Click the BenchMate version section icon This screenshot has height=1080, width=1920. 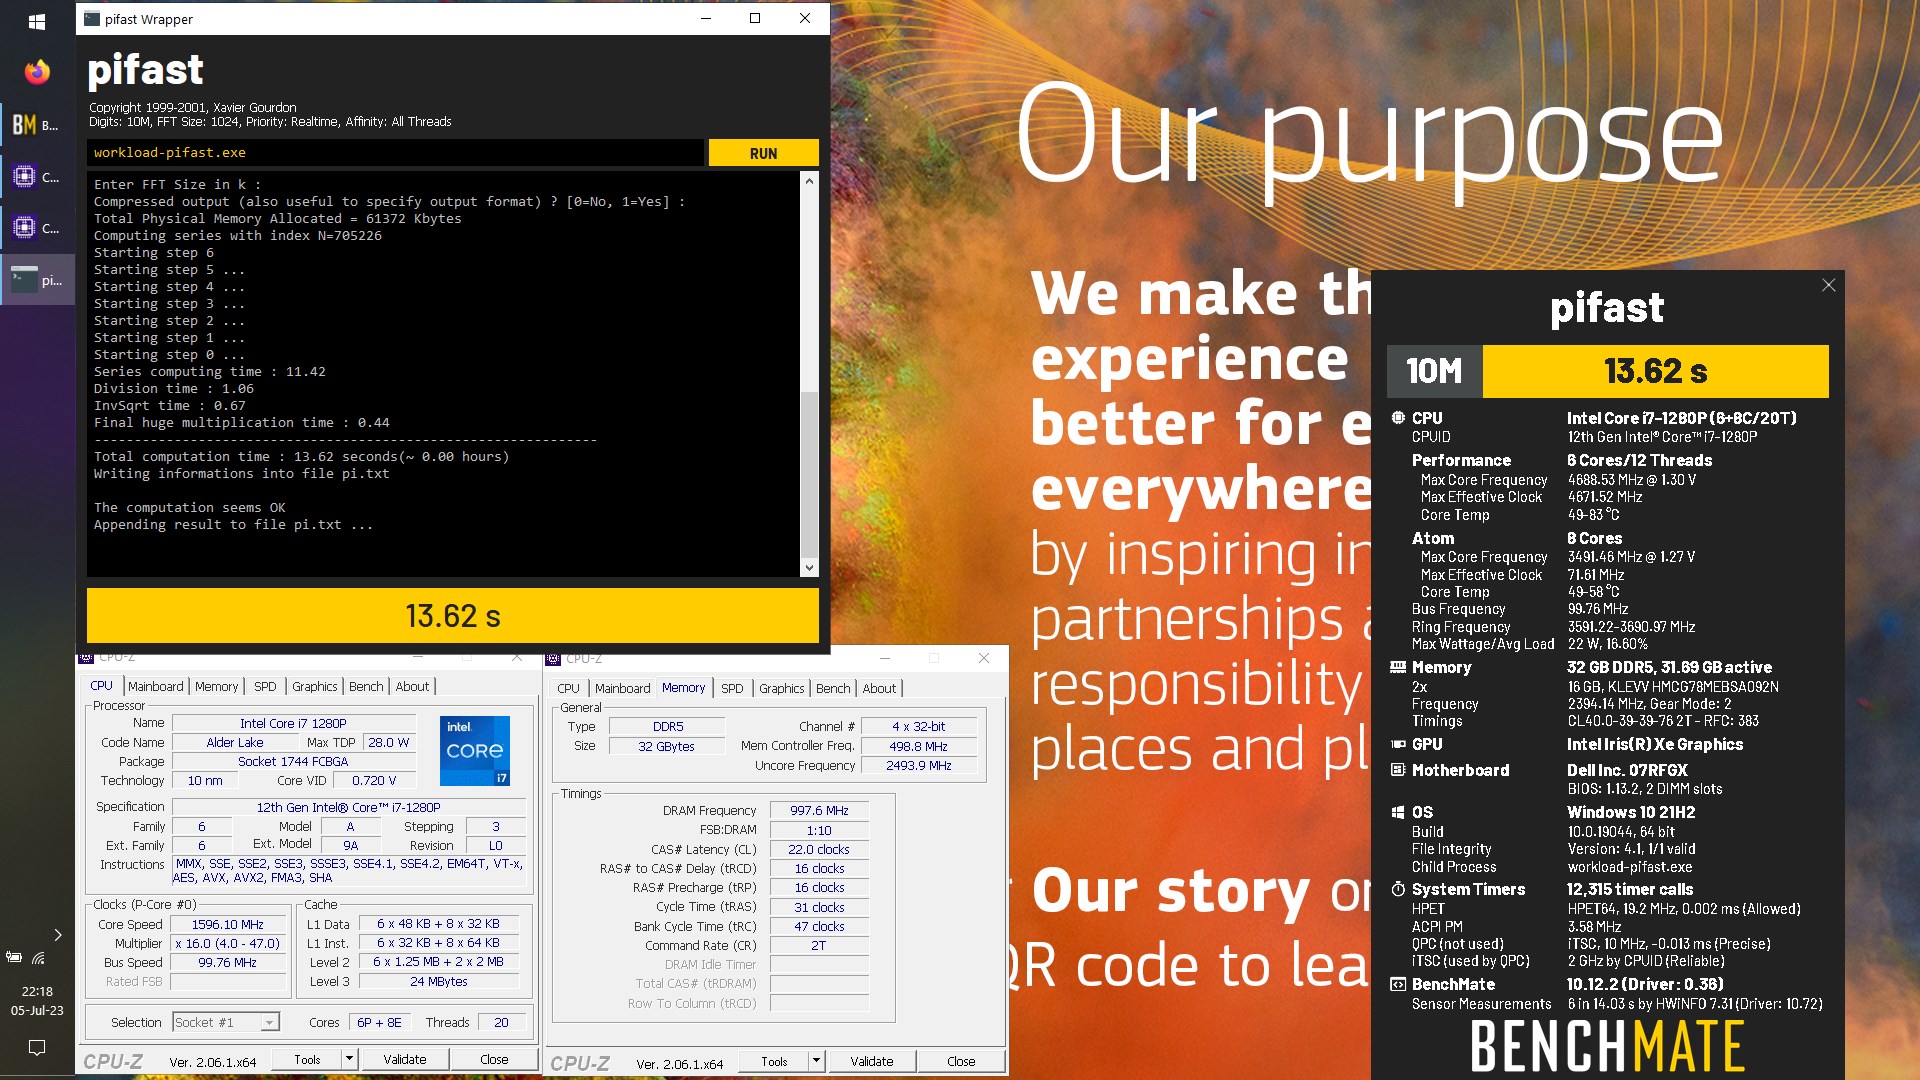coord(1398,984)
